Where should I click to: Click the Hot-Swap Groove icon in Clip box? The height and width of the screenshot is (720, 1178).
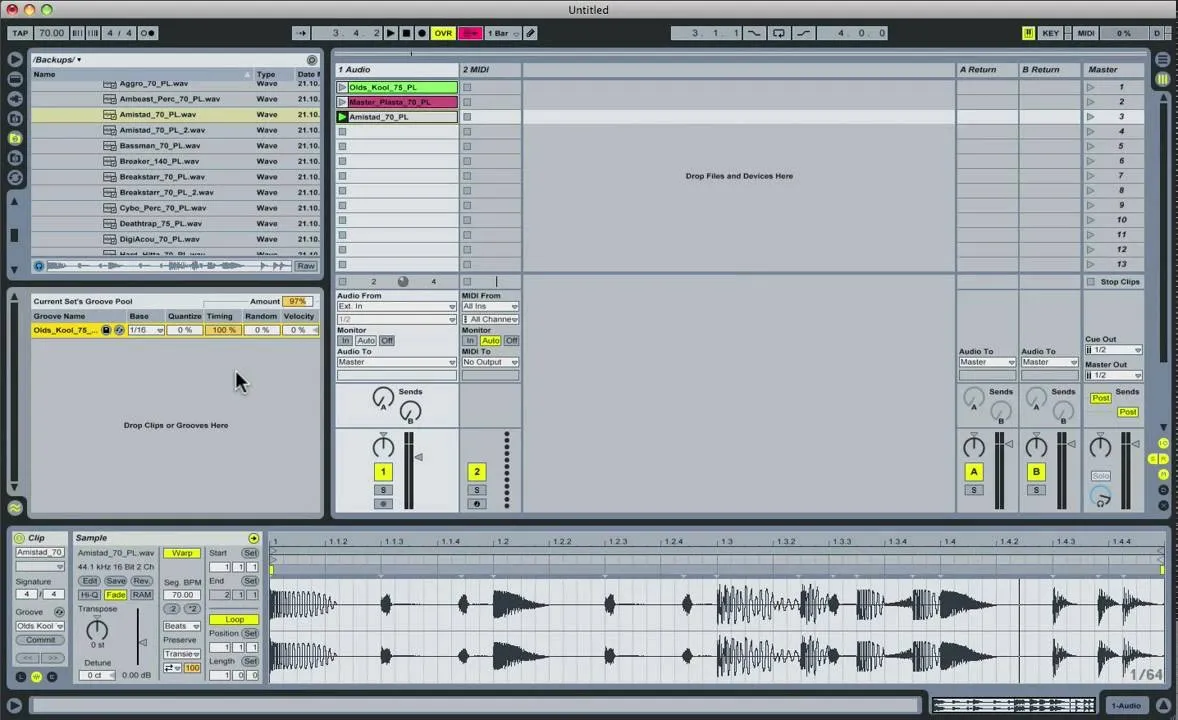point(59,612)
